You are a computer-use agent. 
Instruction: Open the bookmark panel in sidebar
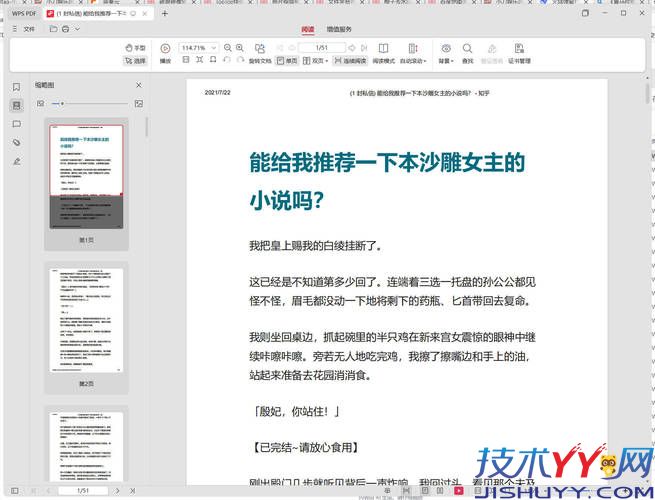(16, 87)
